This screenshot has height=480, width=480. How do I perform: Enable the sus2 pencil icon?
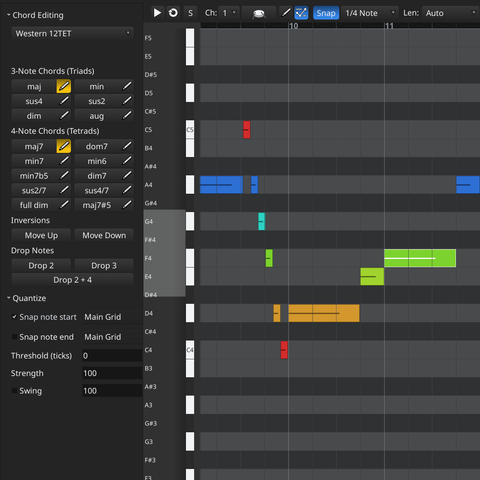click(x=127, y=101)
